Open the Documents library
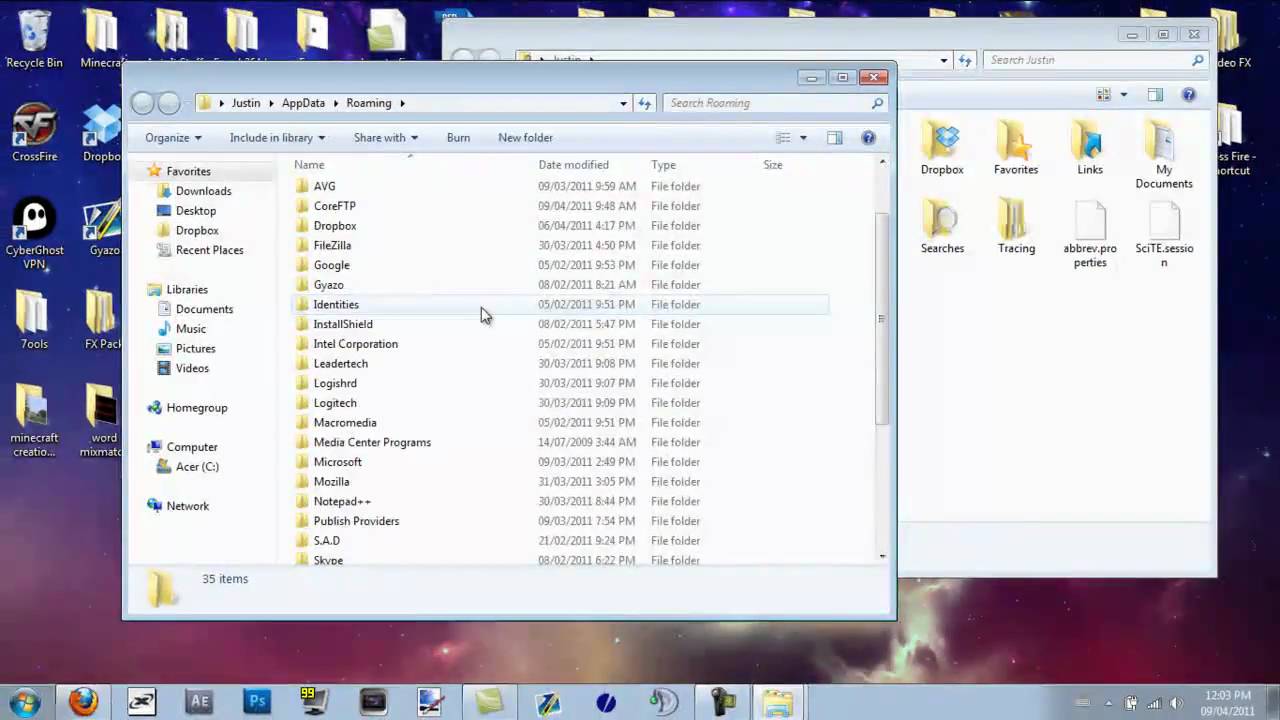 click(204, 309)
